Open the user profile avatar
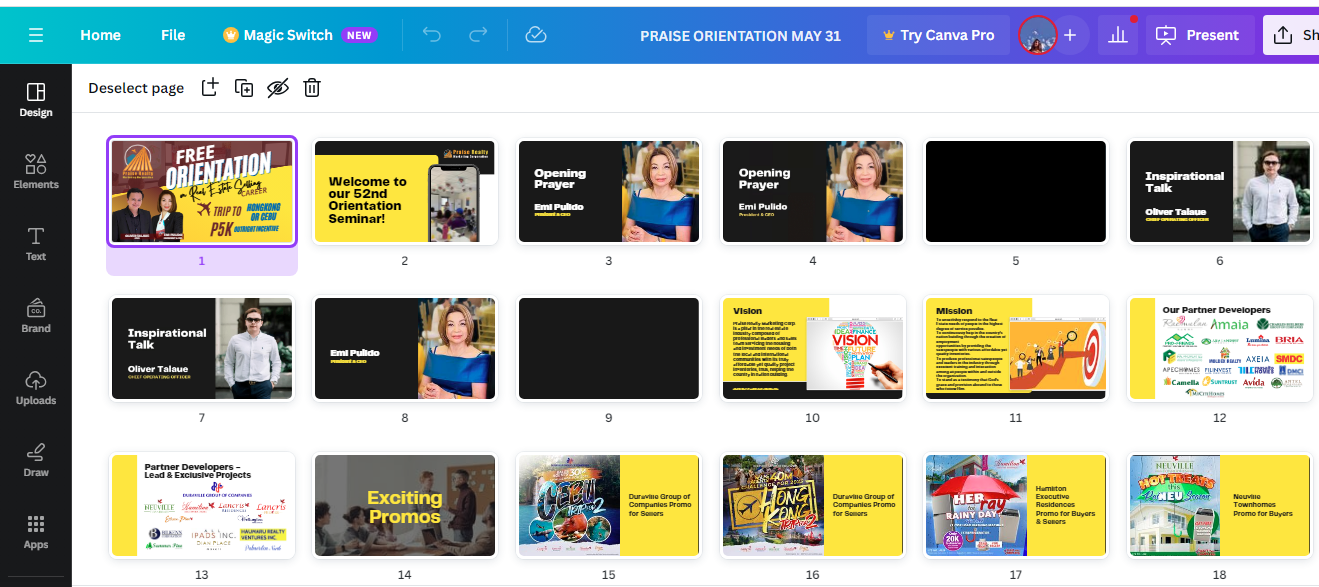The width and height of the screenshot is (1319, 587). 1037,35
